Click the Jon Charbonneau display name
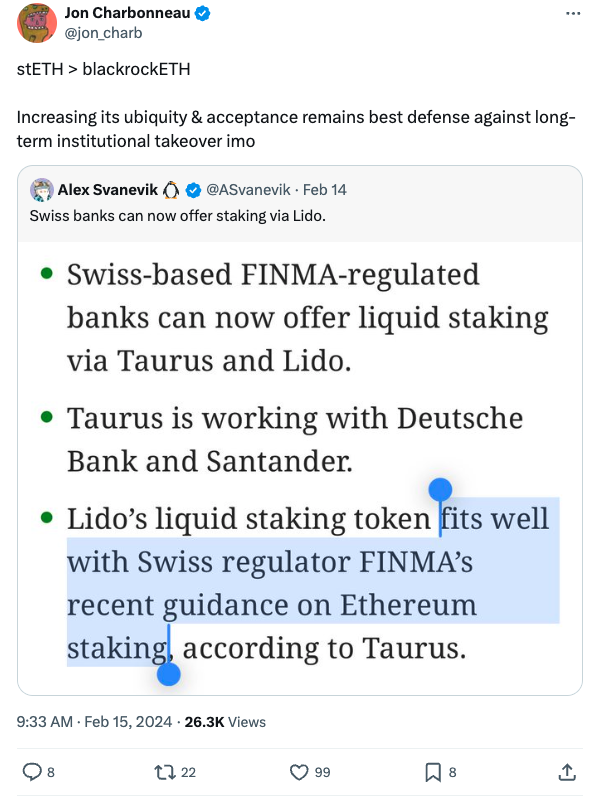Image resolution: width=597 pixels, height=797 pixels. [x=128, y=13]
